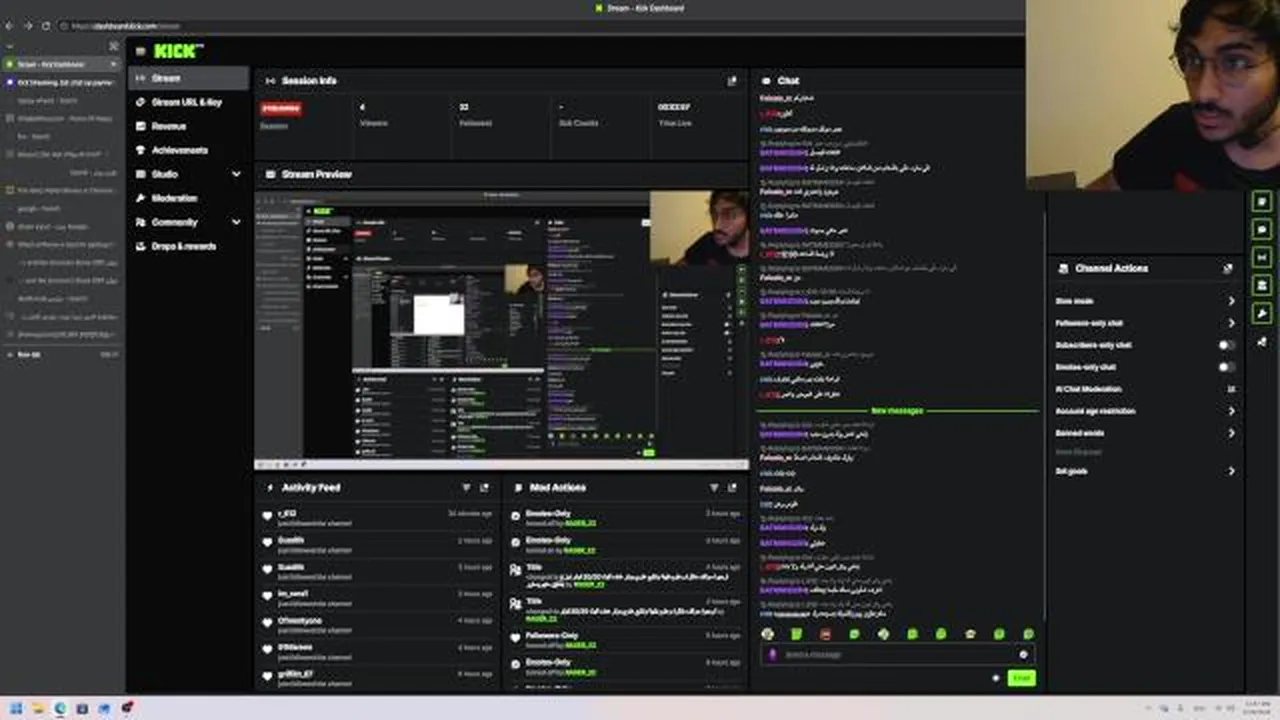Select the first emote in chat emote row

(768, 634)
